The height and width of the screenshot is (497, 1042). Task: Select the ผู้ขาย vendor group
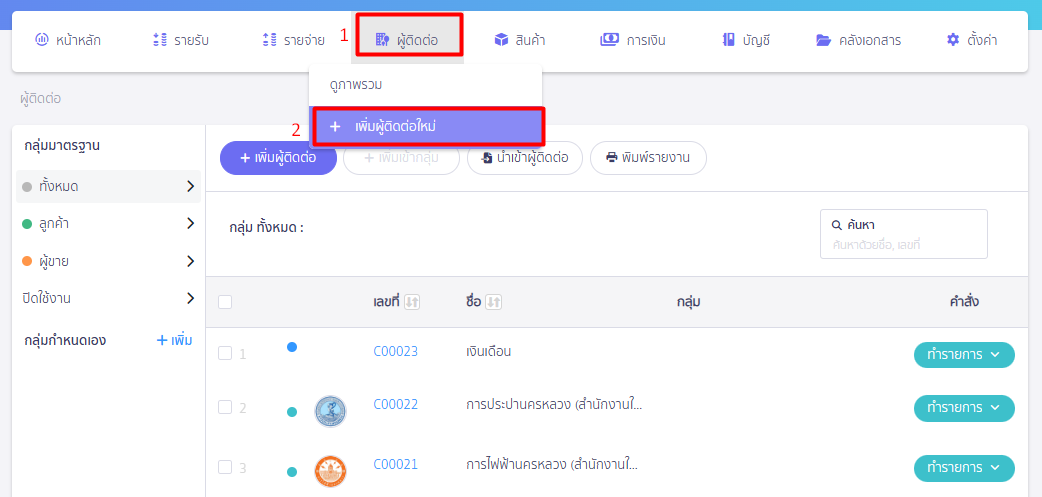108,261
